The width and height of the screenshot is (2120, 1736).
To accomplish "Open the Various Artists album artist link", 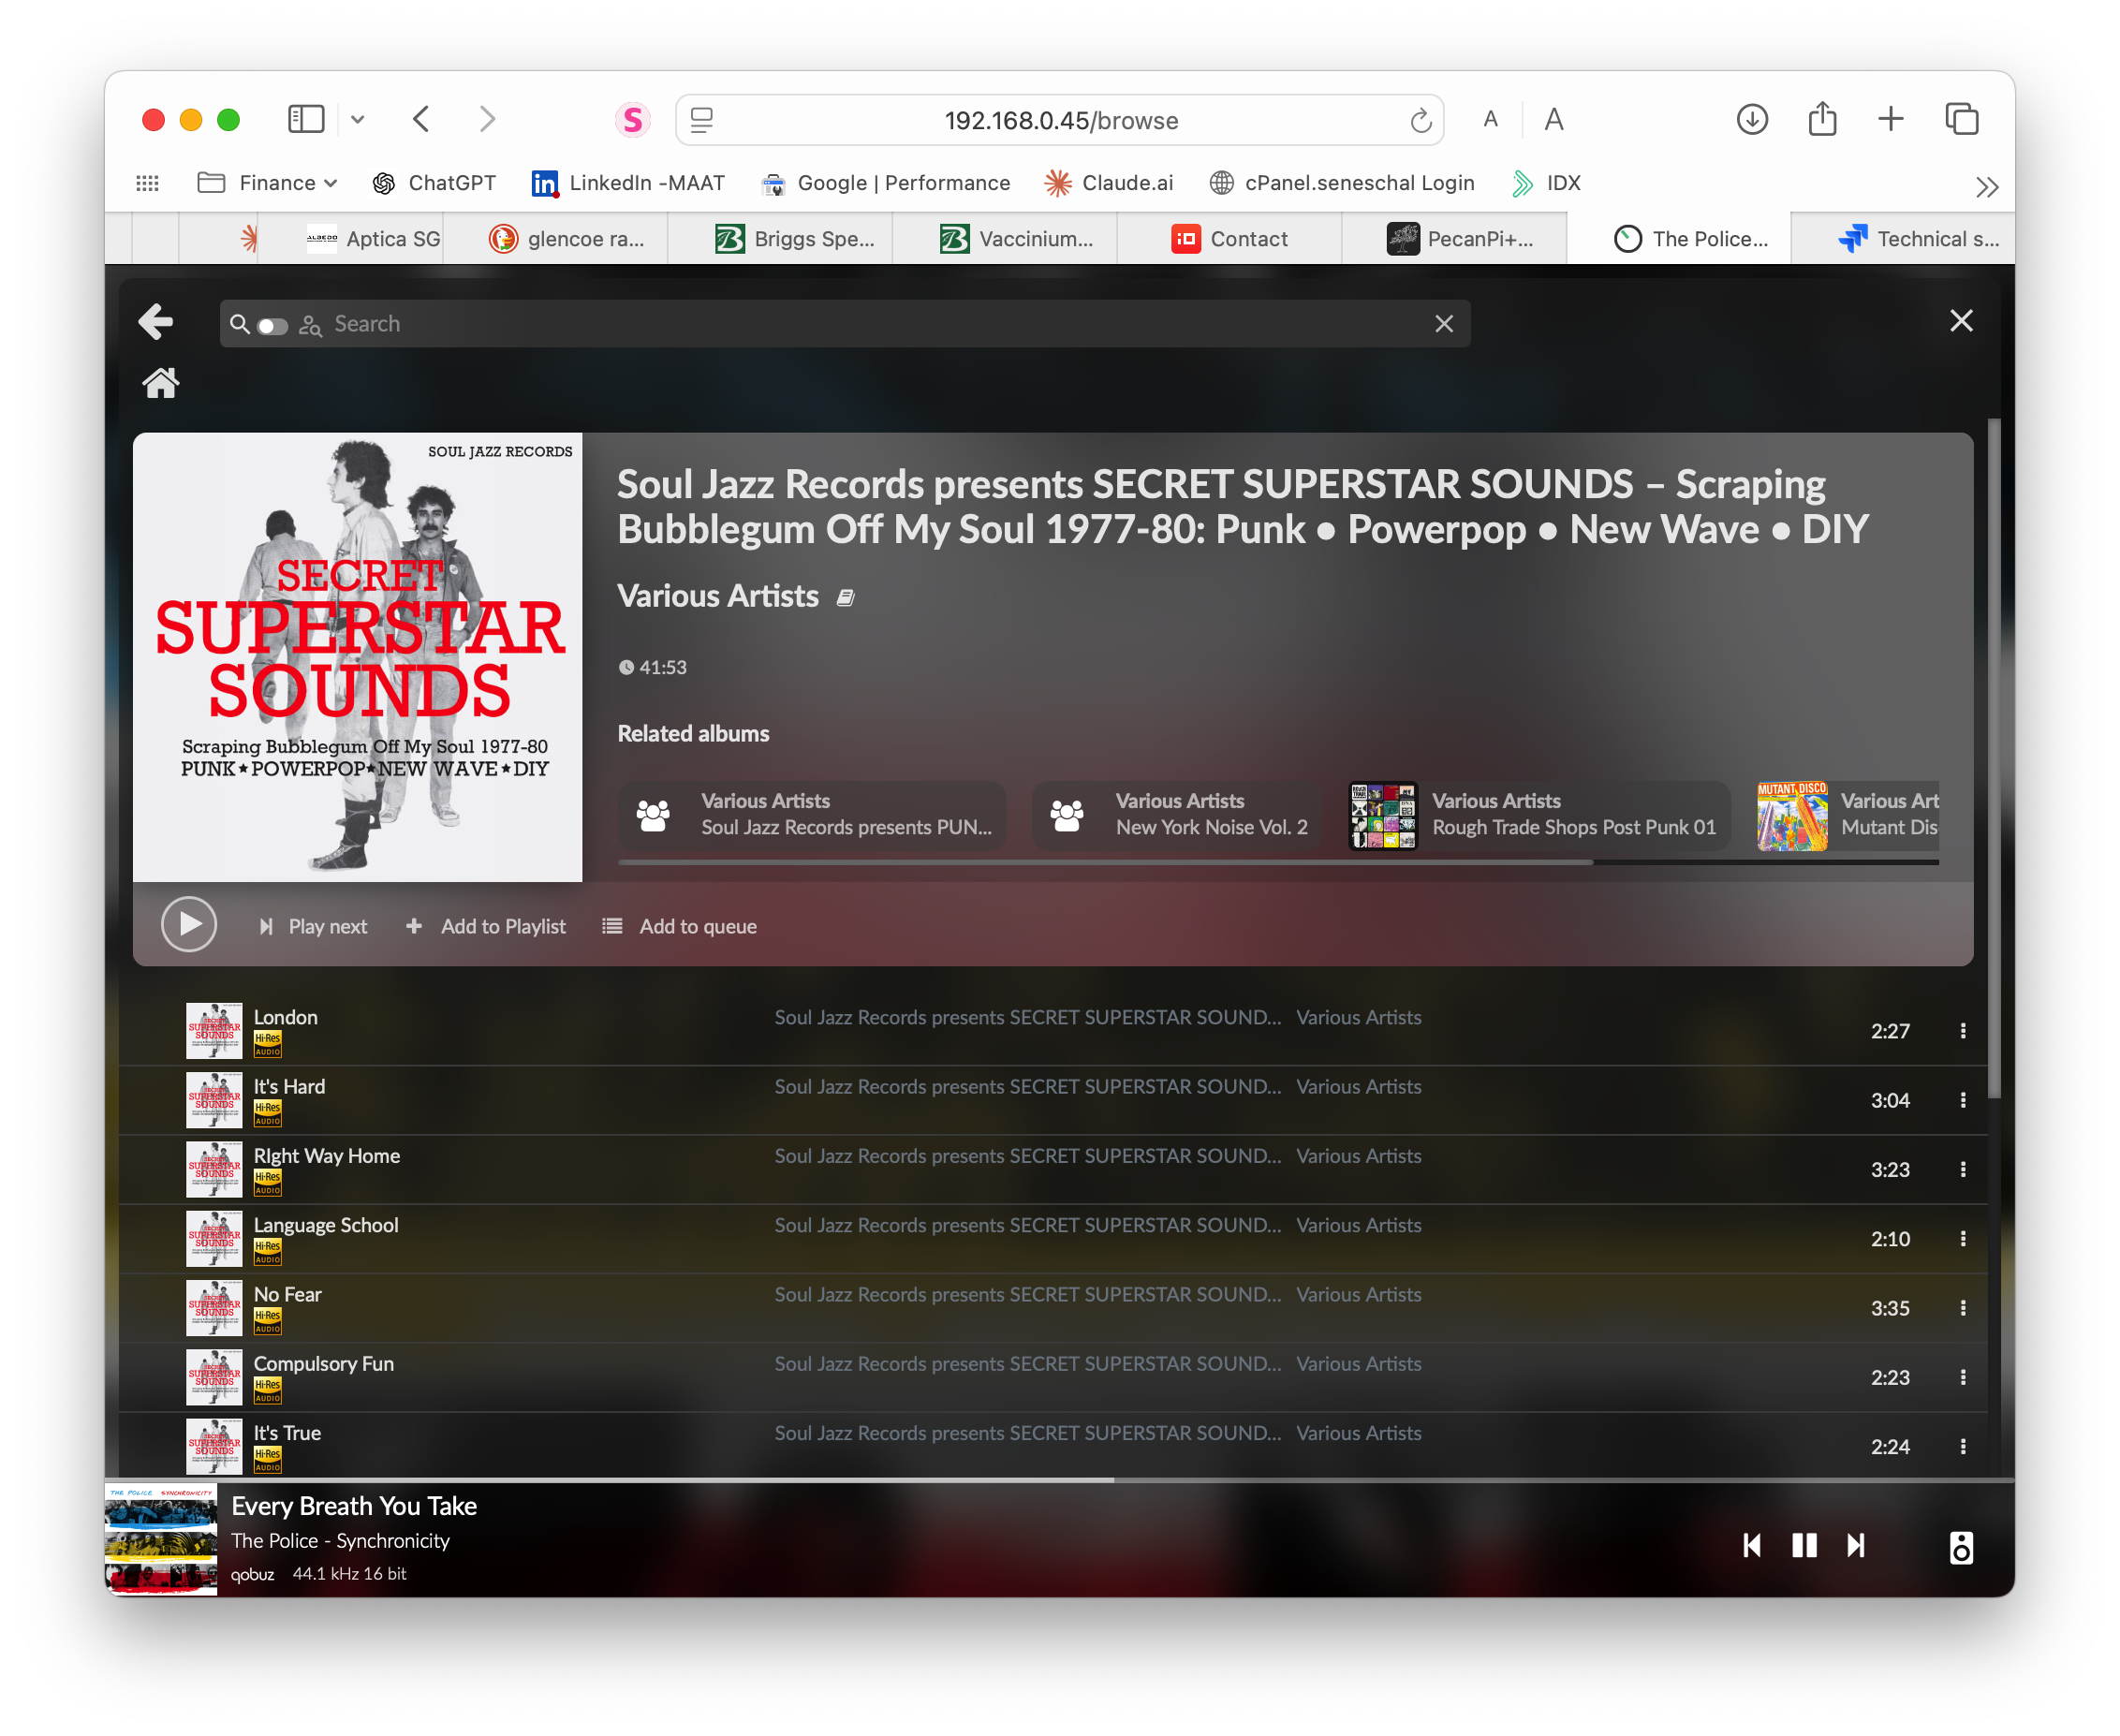I will coord(718,596).
